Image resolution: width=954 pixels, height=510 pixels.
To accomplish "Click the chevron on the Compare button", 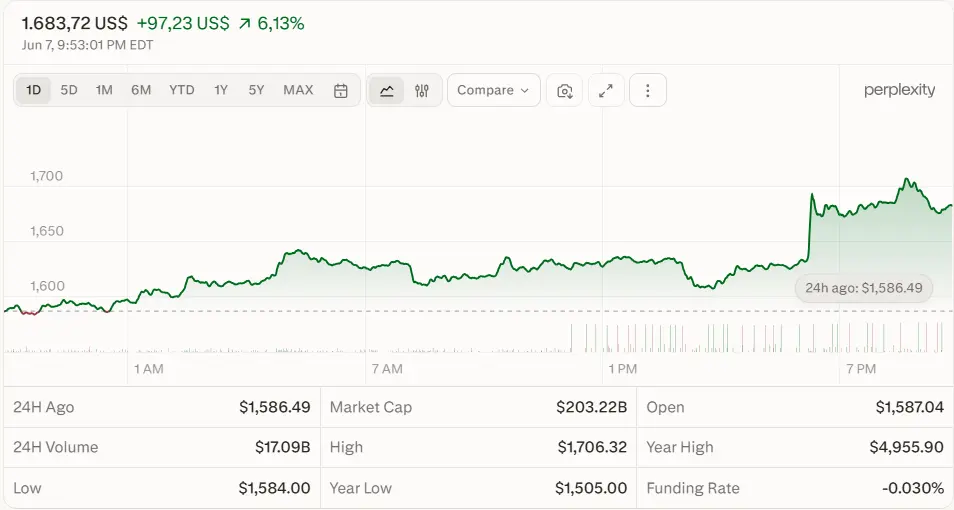I will point(524,91).
